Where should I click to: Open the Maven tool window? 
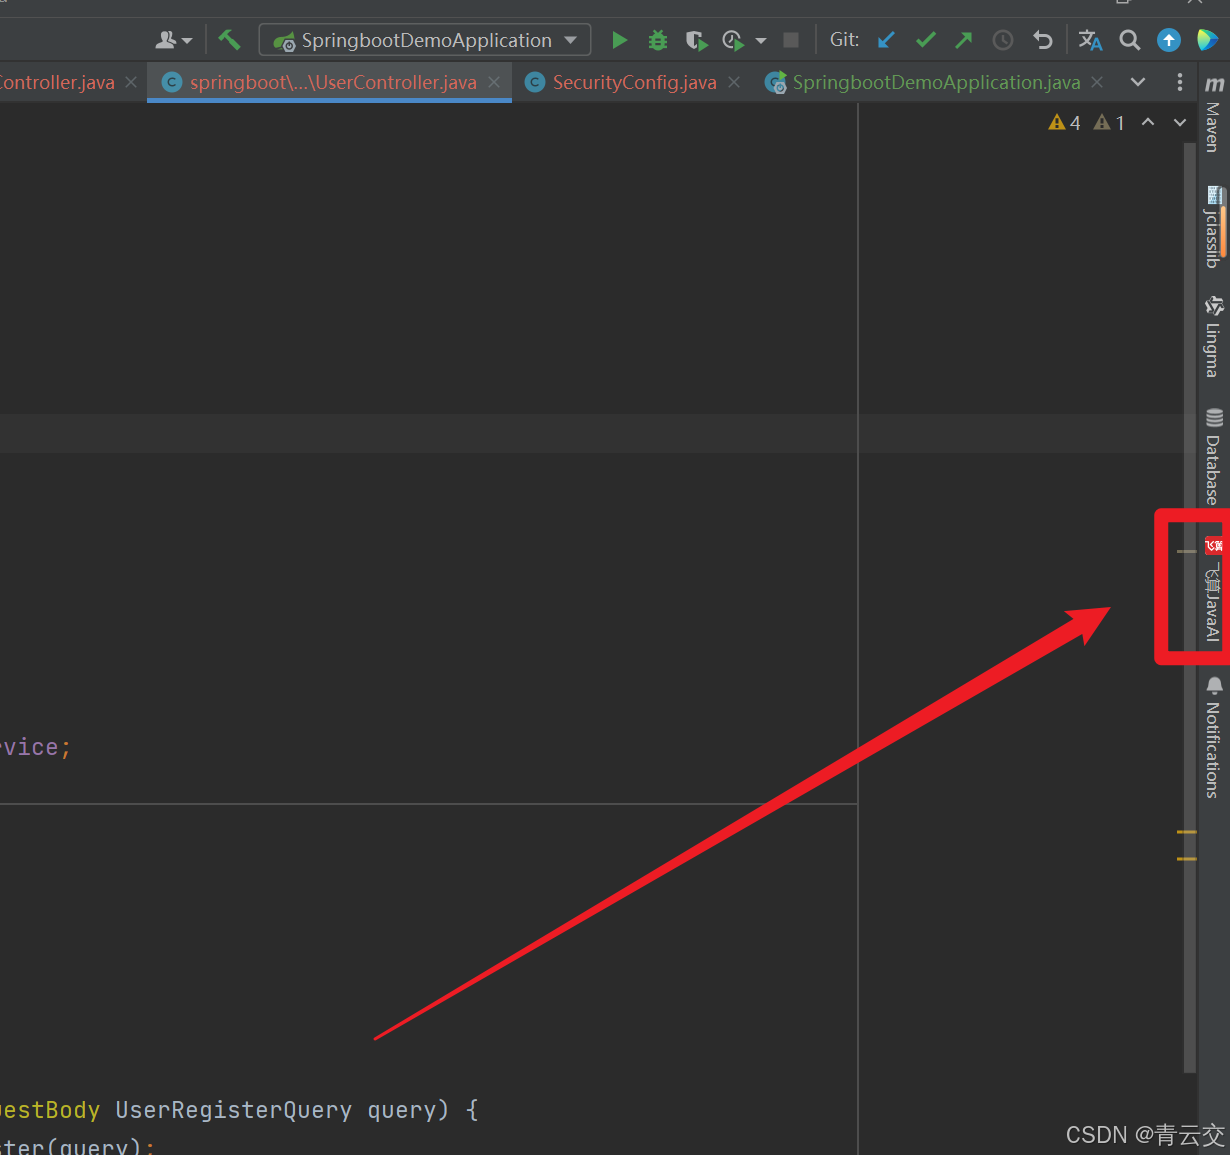click(1214, 114)
